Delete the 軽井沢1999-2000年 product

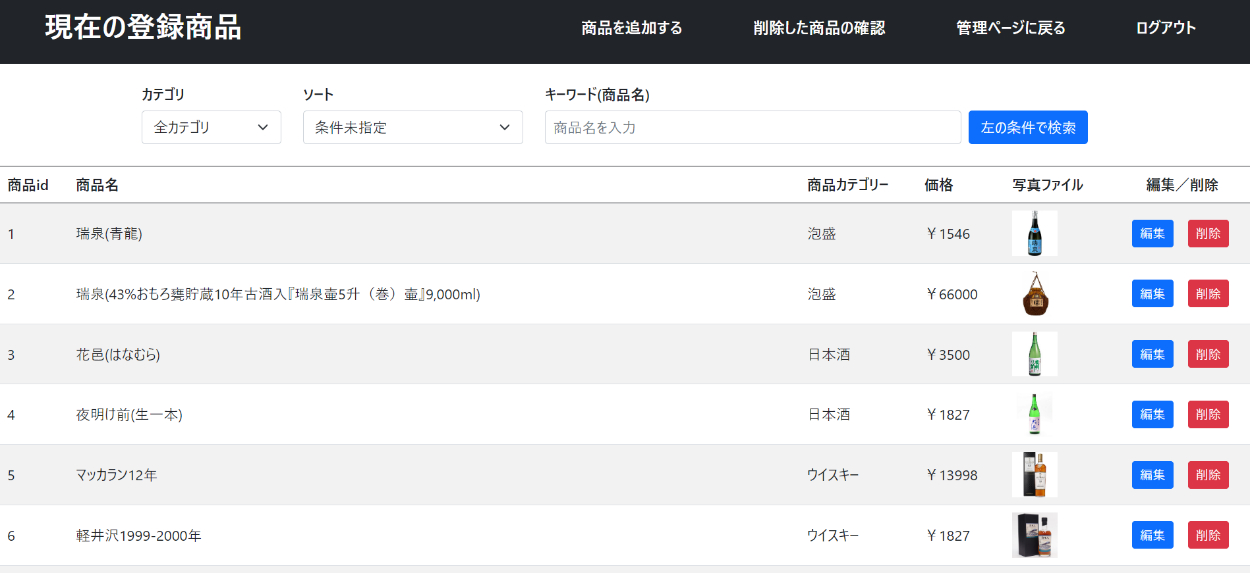pyautogui.click(x=1208, y=535)
